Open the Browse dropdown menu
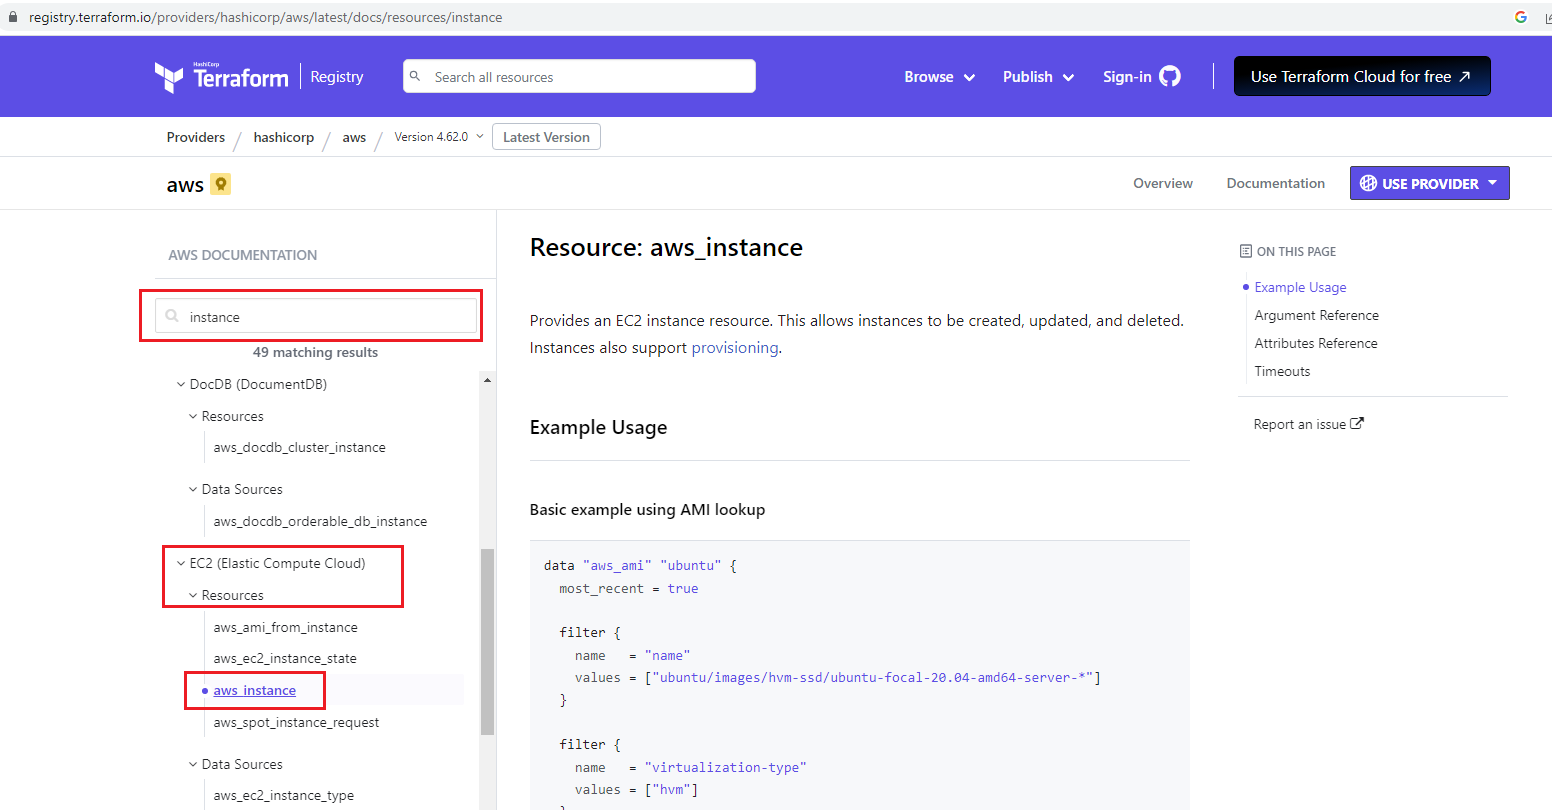The image size is (1552, 810). click(x=939, y=77)
